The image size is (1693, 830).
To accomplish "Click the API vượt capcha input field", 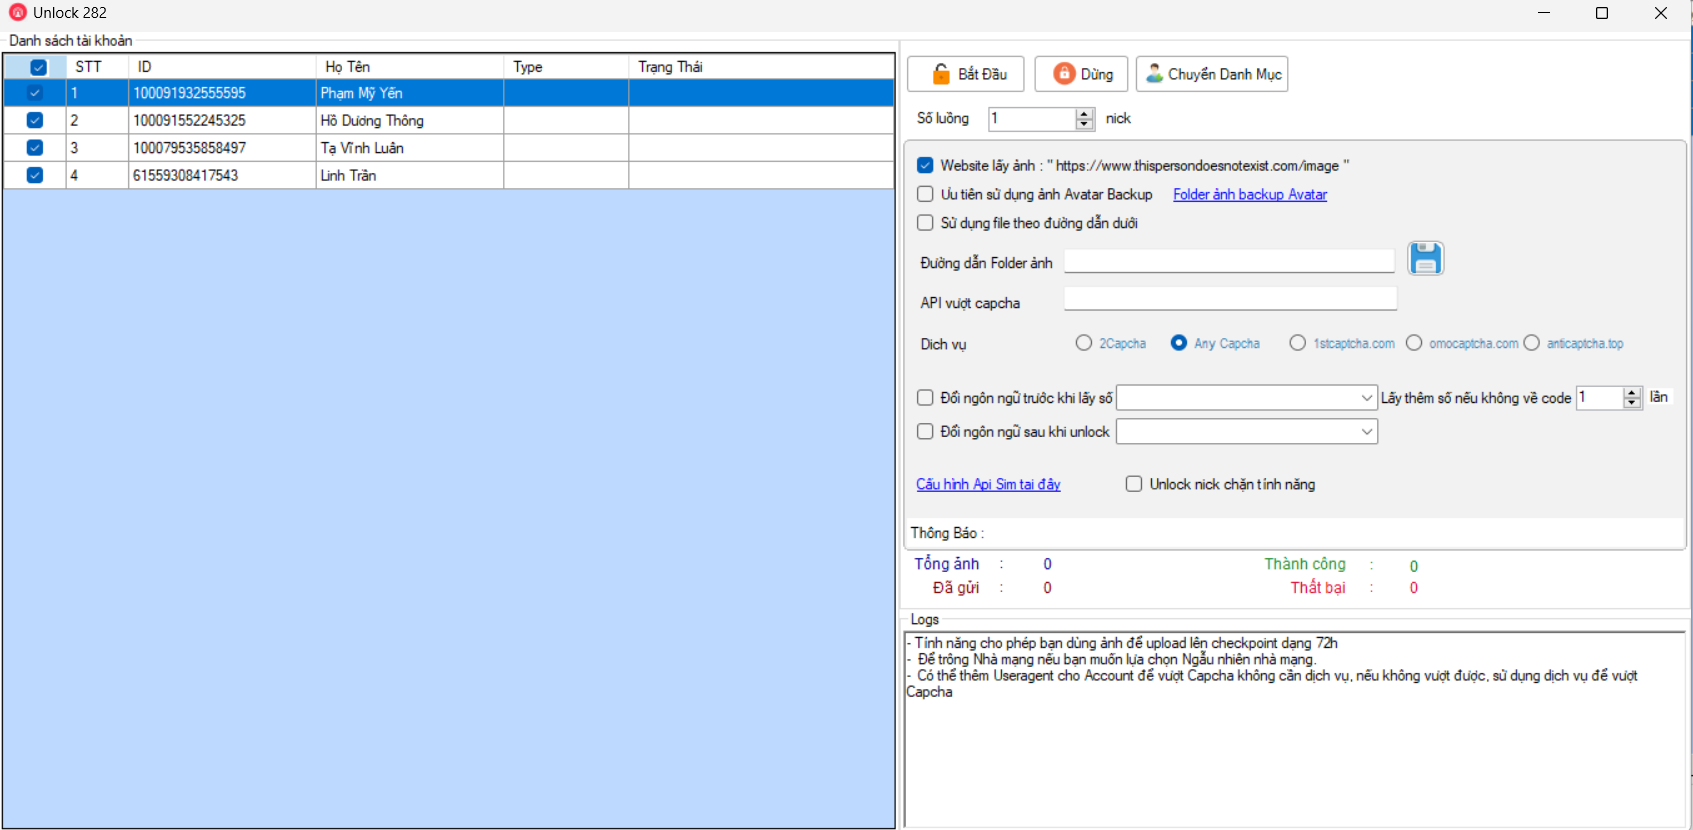I will pyautogui.click(x=1229, y=299).
